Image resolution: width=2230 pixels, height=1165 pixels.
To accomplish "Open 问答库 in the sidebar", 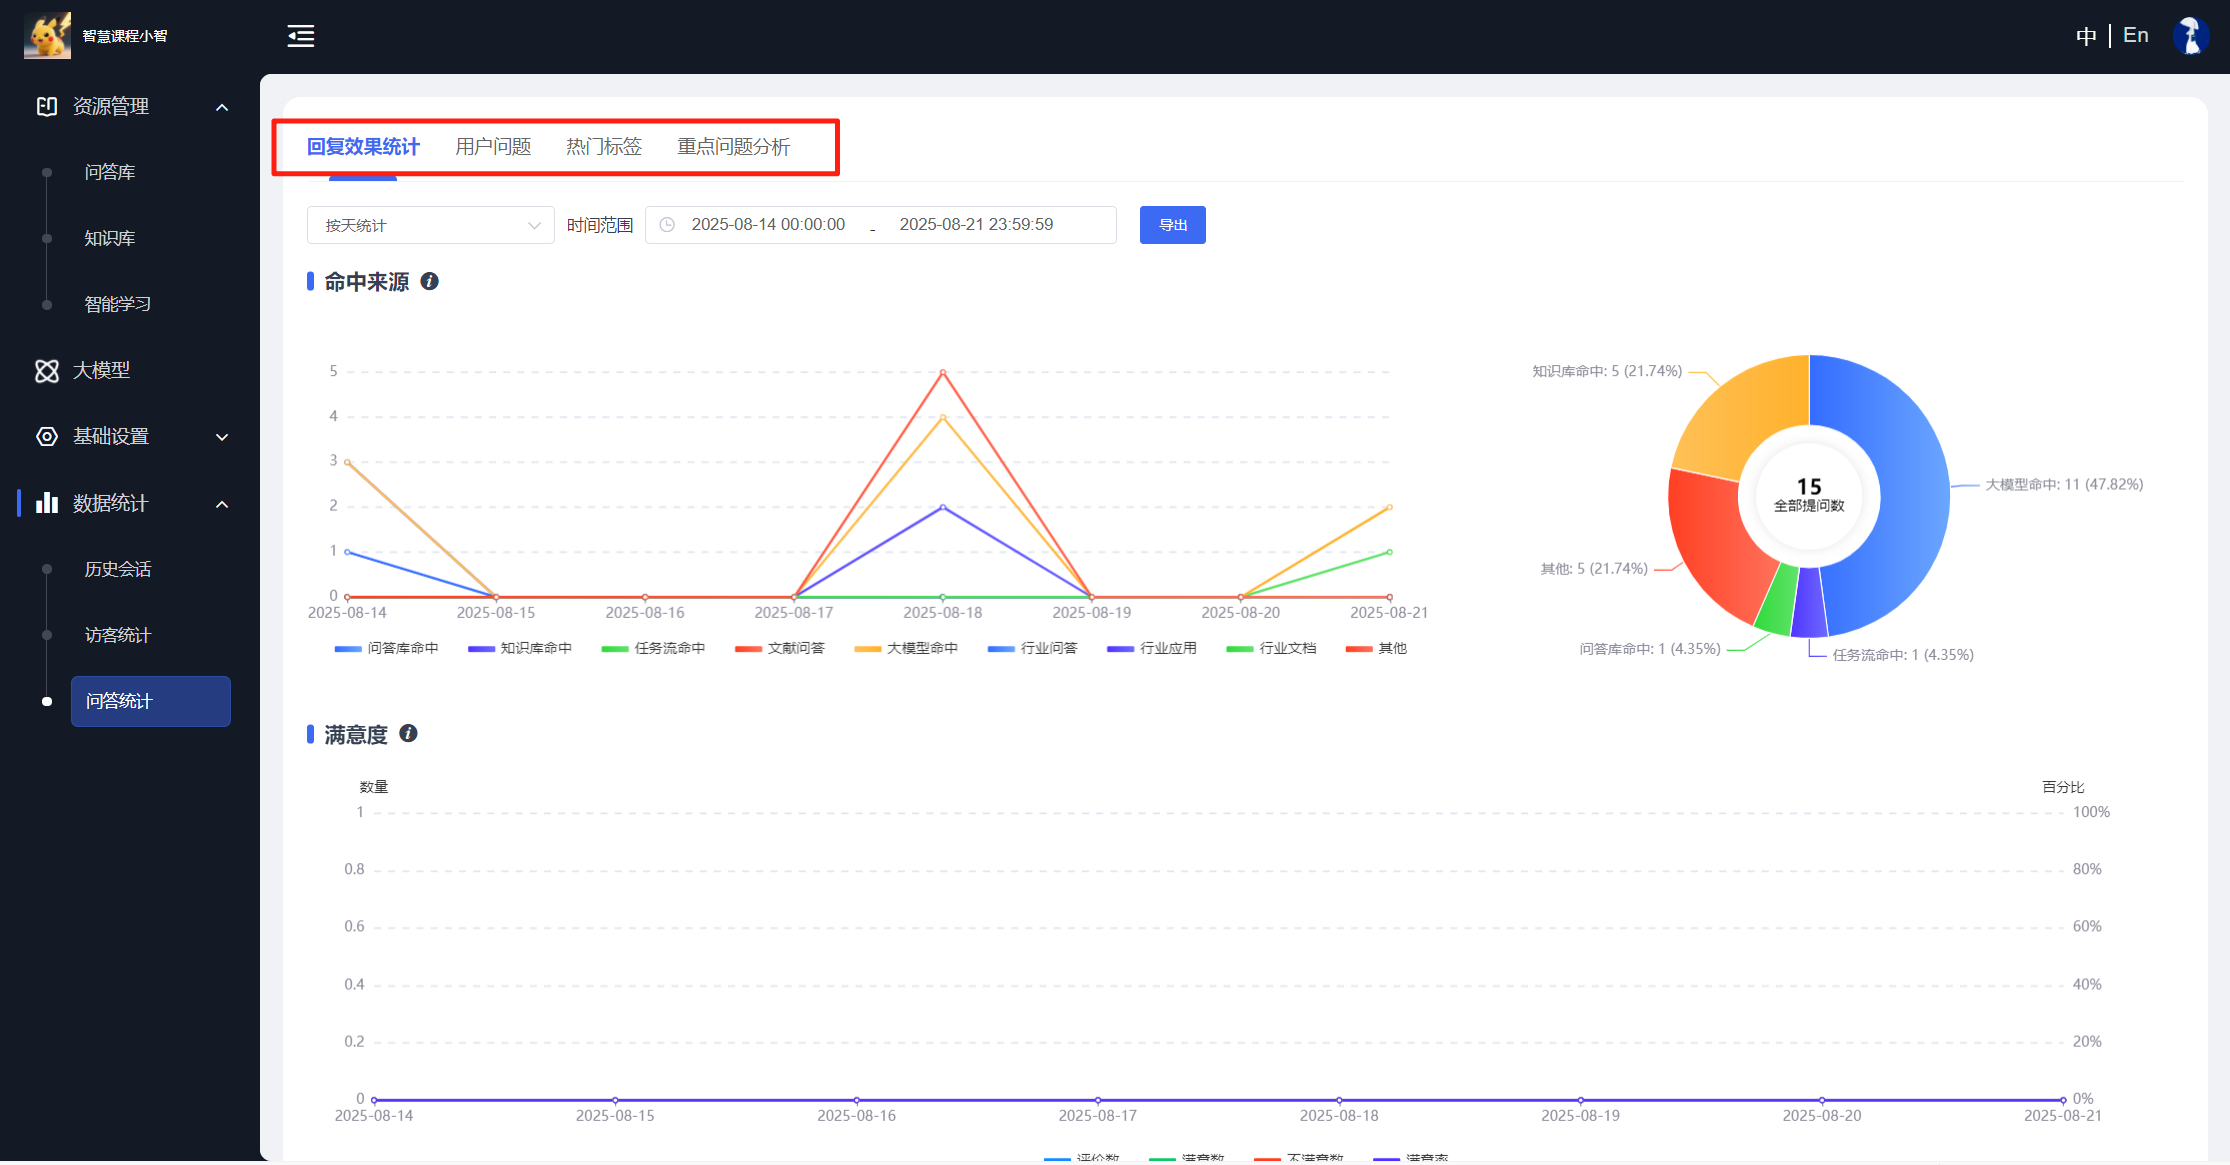I will click(110, 172).
